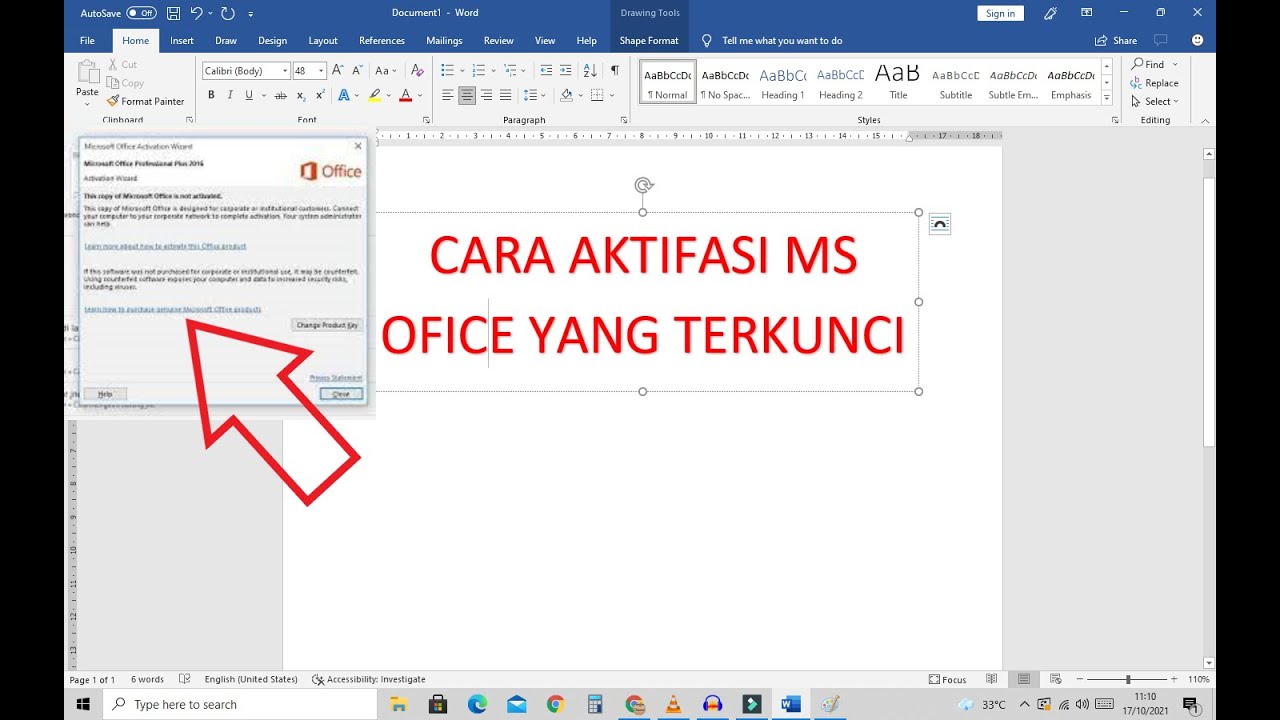This screenshot has height=720, width=1280.
Task: Open 'Learn more about how to activate' link
Action: [x=165, y=246]
